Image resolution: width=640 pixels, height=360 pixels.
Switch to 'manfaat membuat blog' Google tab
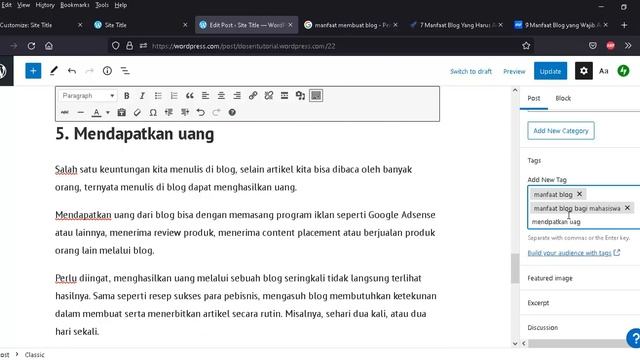(x=351, y=25)
